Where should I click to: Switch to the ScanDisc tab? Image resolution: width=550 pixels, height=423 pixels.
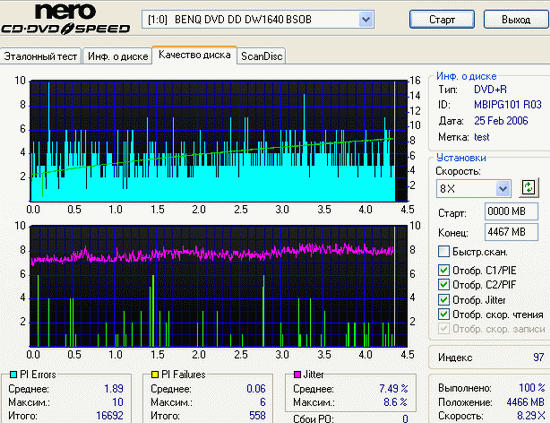tap(262, 56)
